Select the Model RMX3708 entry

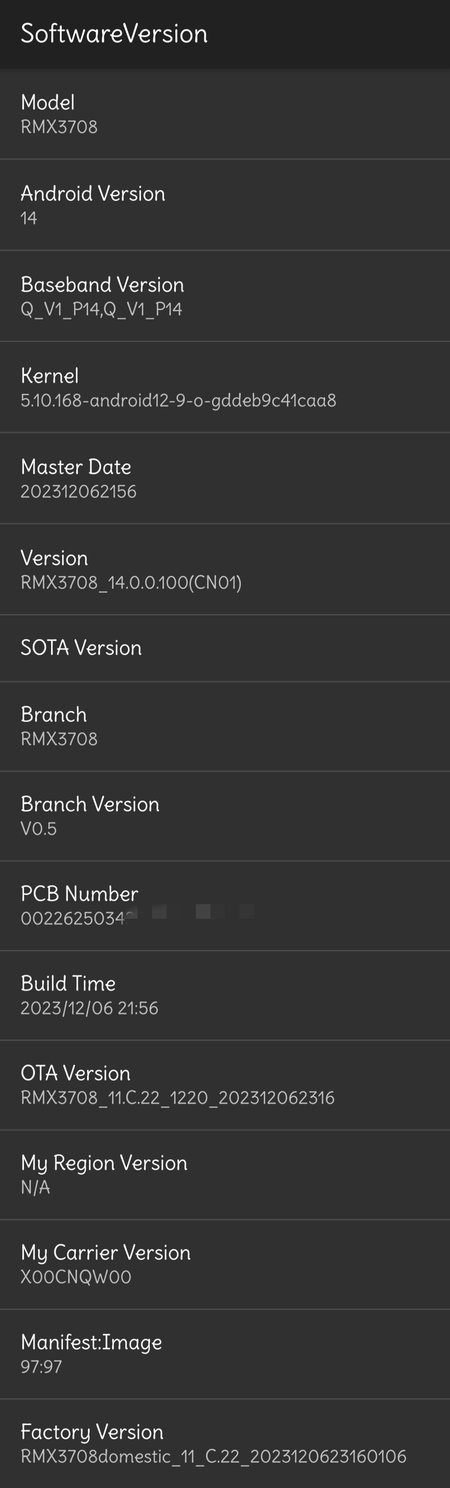coord(225,114)
